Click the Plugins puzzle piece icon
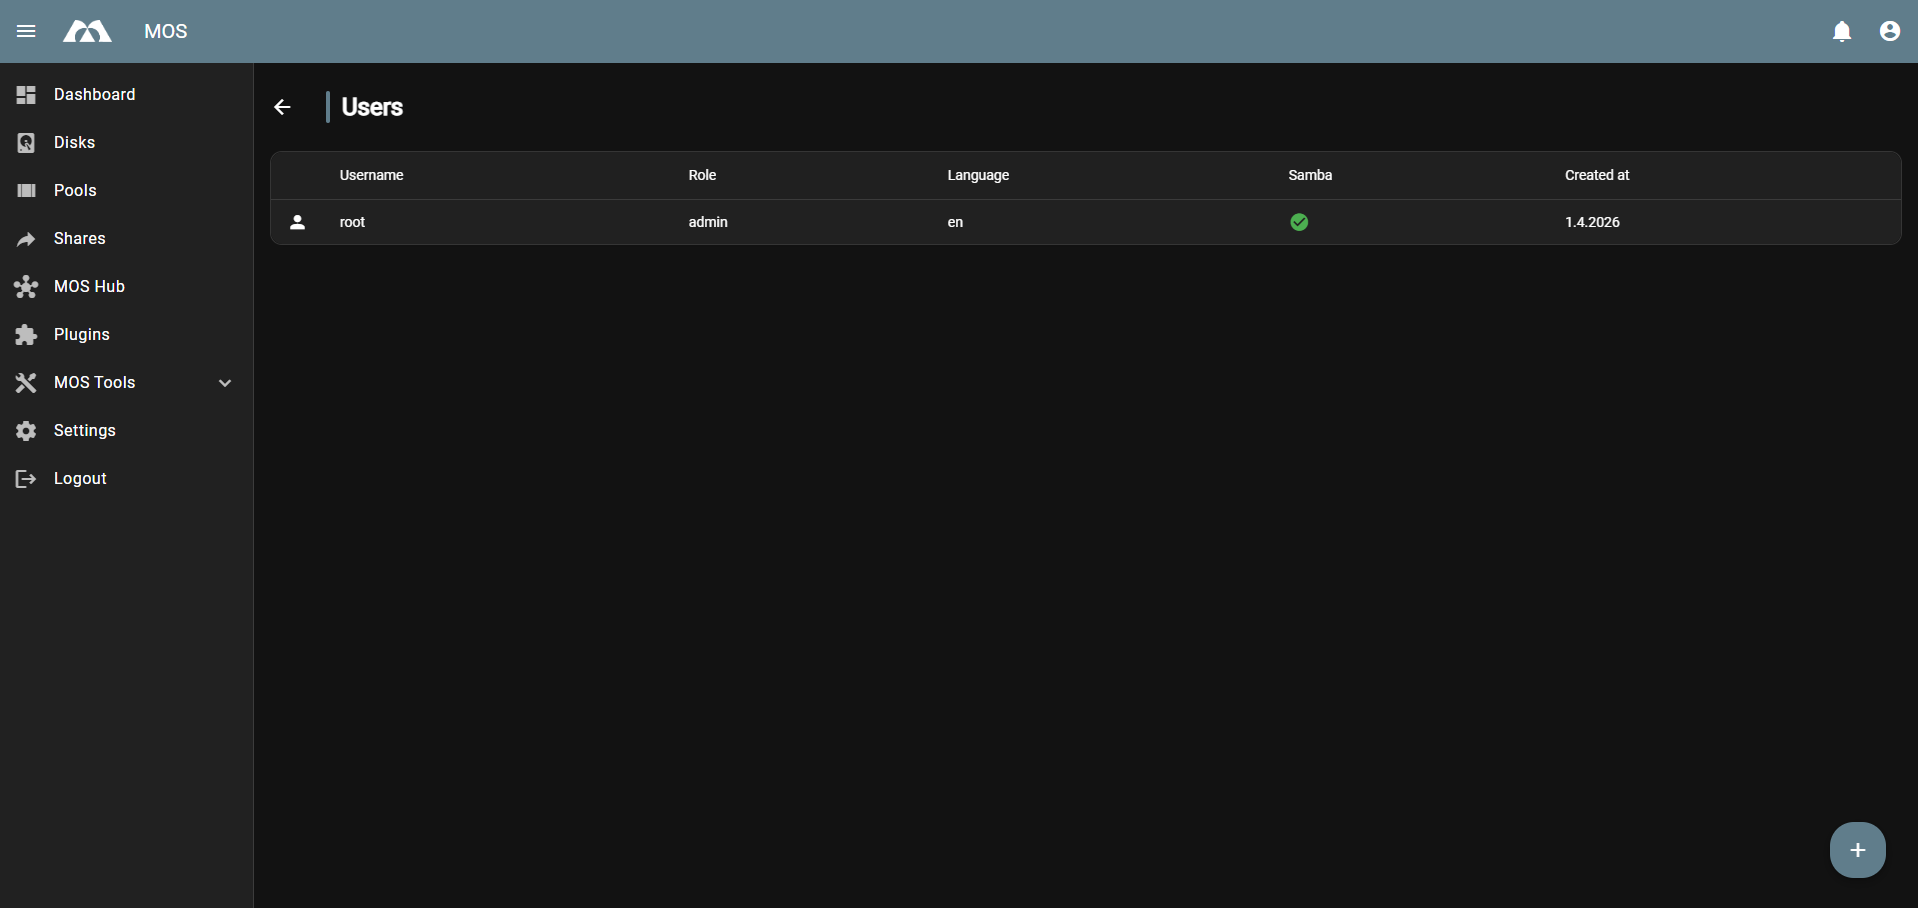The height and width of the screenshot is (908, 1918). (26, 335)
